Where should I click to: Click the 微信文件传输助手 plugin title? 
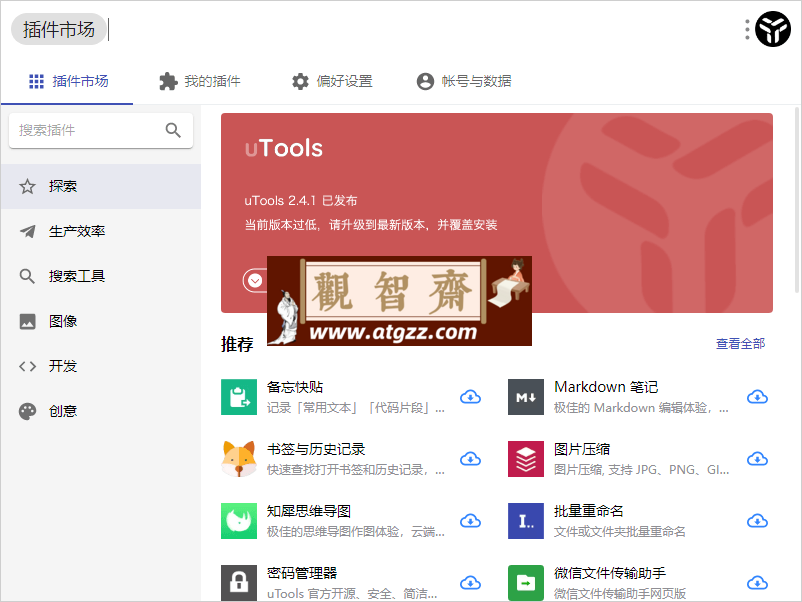610,573
